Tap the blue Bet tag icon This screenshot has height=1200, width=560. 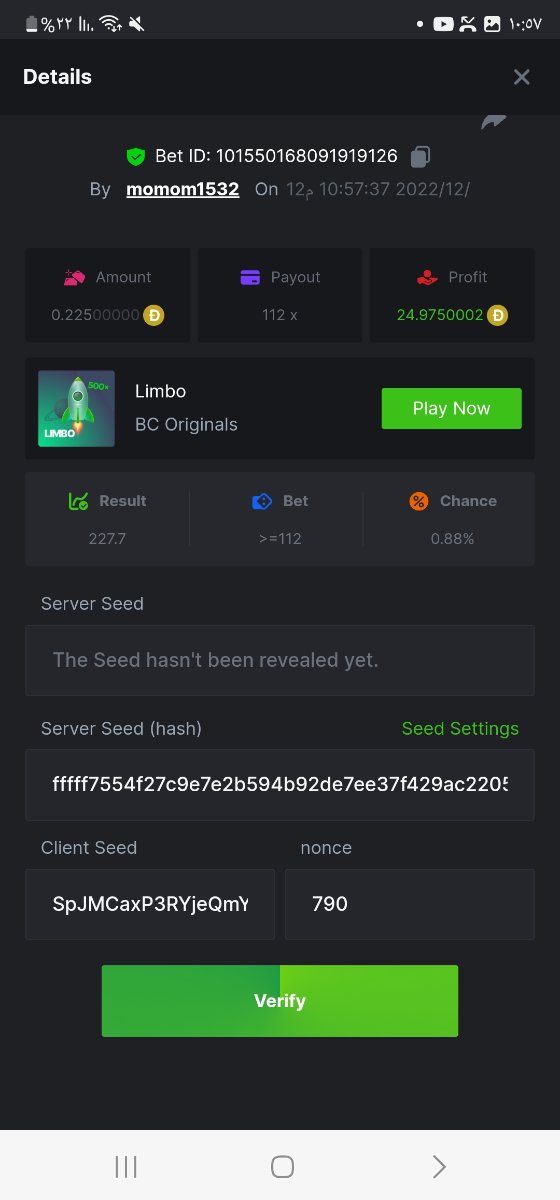pos(262,501)
